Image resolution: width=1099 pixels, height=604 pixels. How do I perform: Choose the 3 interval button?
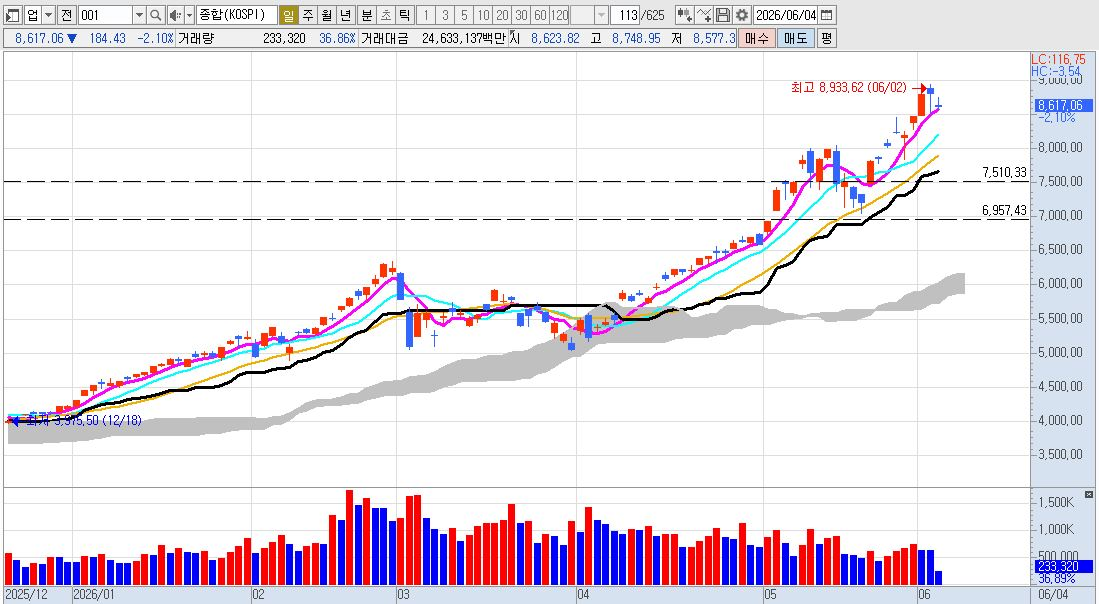click(444, 15)
